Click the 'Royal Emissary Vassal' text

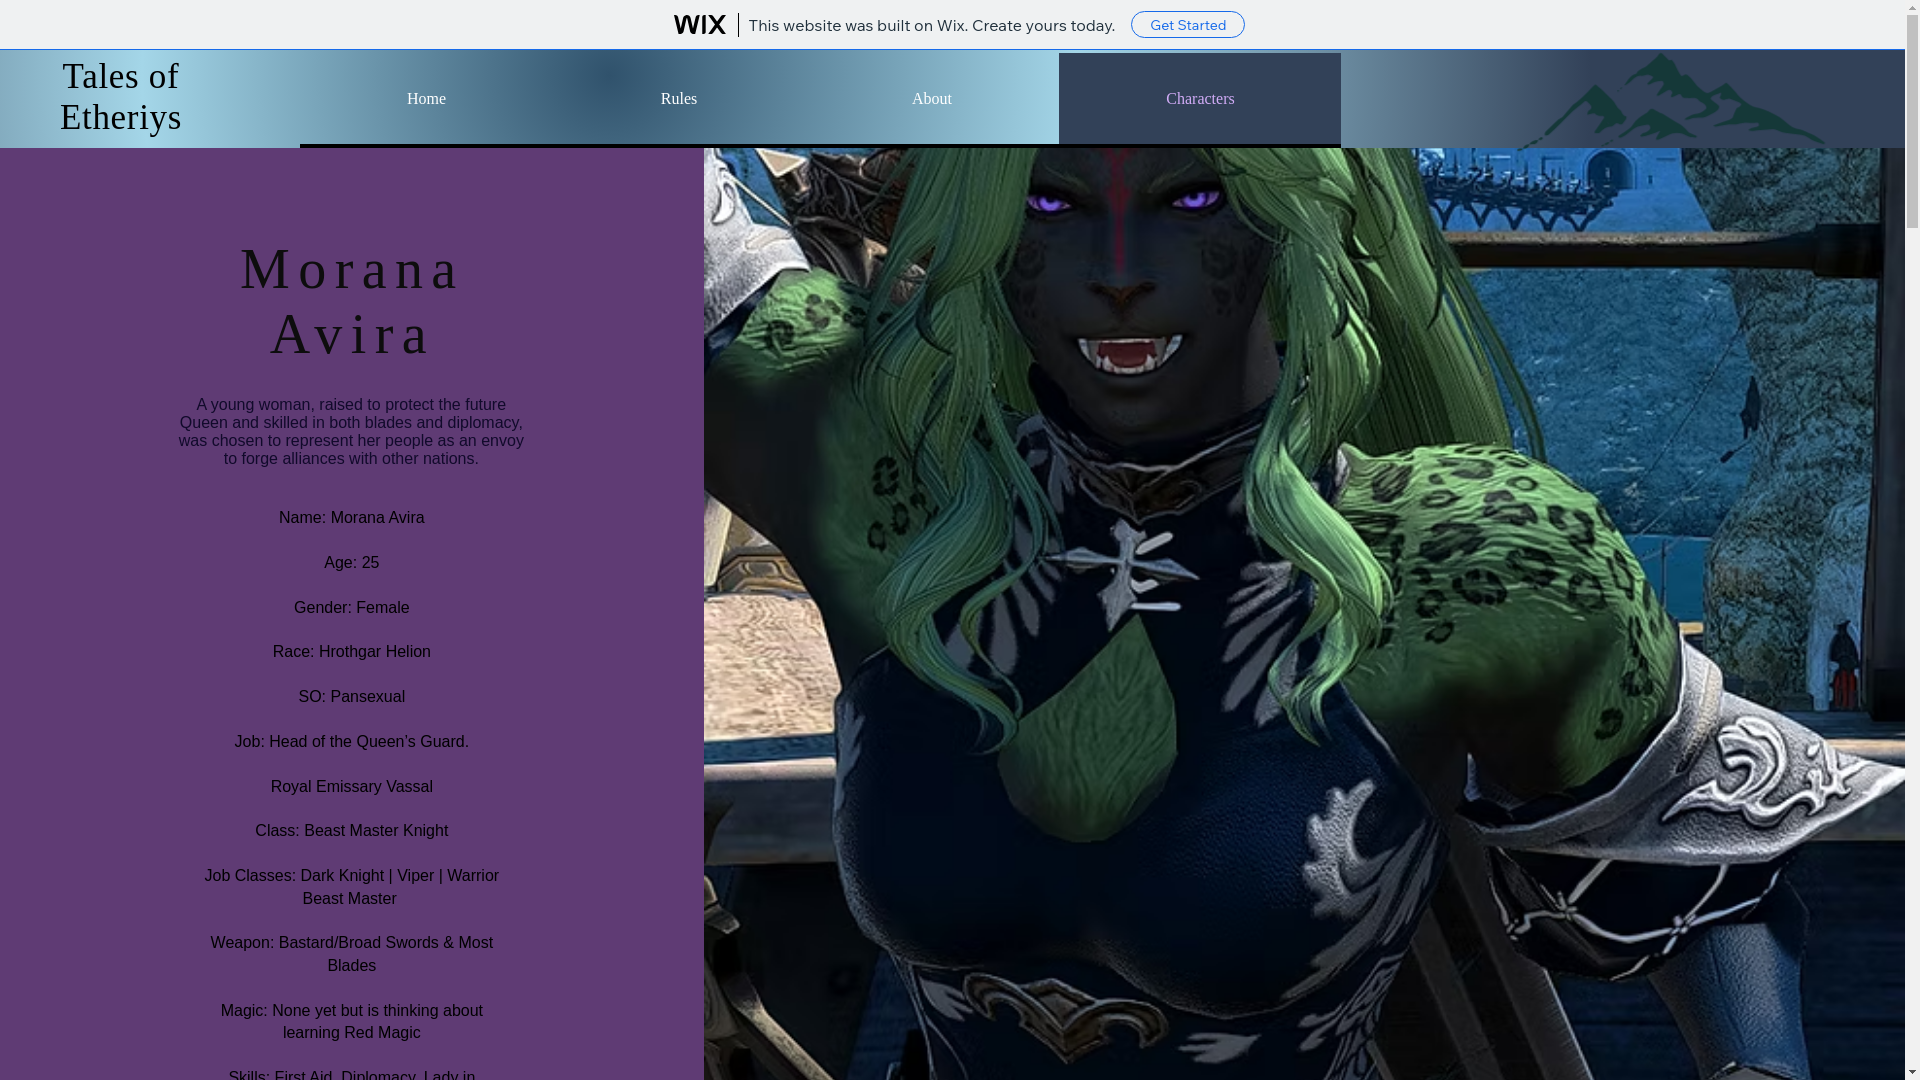[x=352, y=787]
